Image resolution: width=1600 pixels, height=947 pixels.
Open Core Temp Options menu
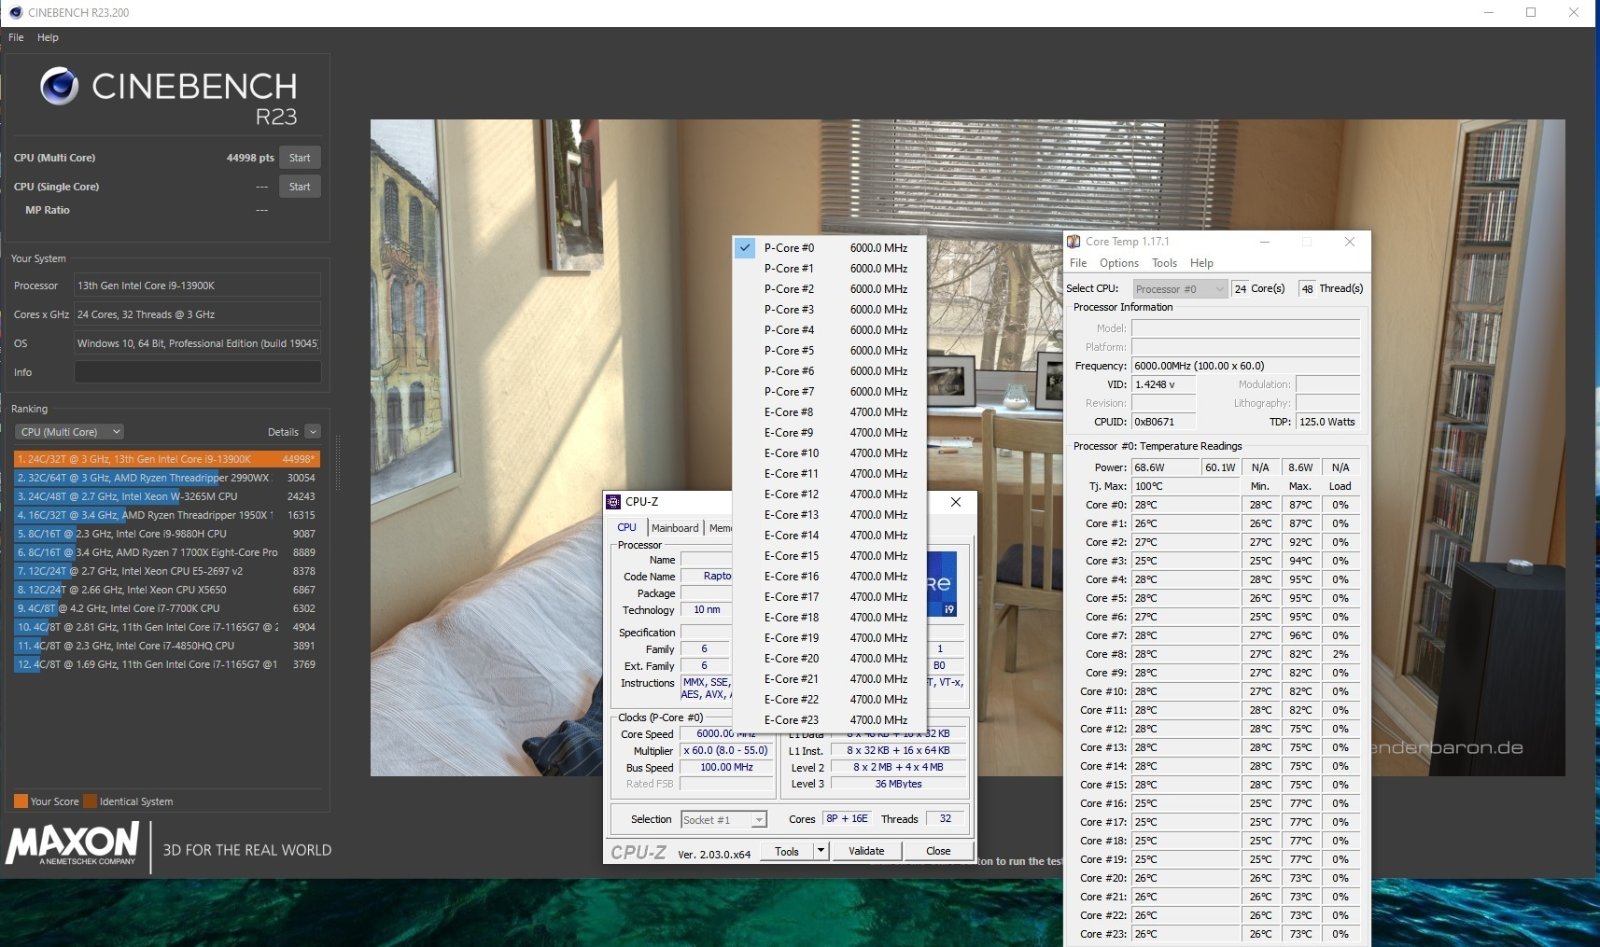click(x=1119, y=263)
